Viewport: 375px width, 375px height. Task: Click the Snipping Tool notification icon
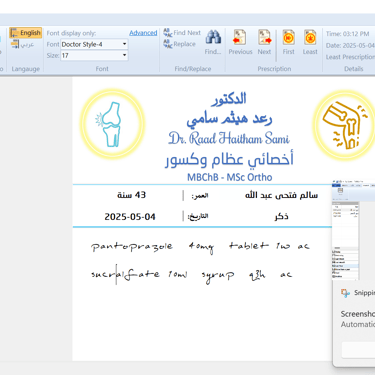tap(345, 293)
